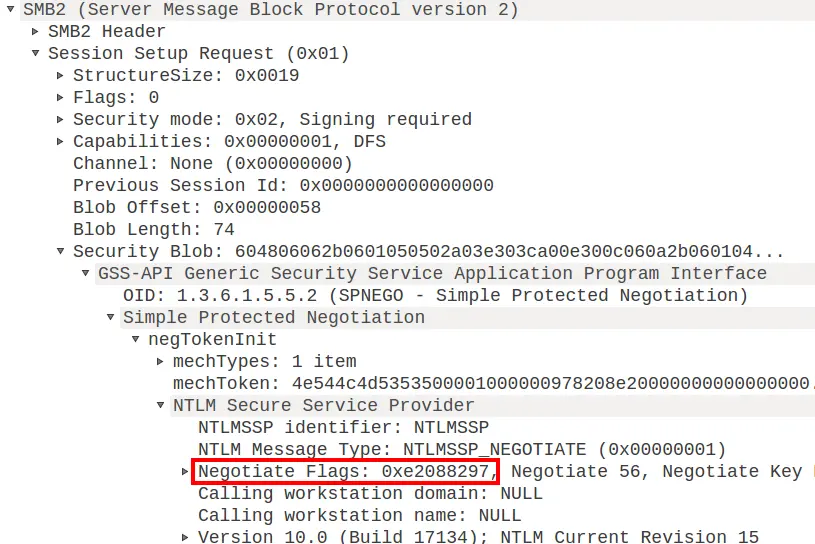The height and width of the screenshot is (544, 815).
Task: Expand the StructureSize field
Action: (x=61, y=76)
